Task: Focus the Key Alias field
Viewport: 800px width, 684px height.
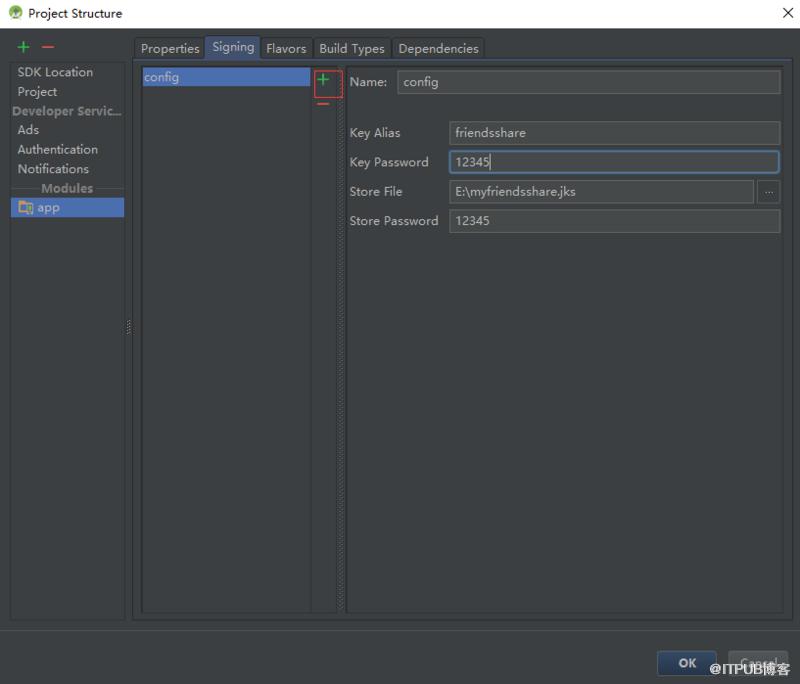Action: pyautogui.click(x=614, y=133)
